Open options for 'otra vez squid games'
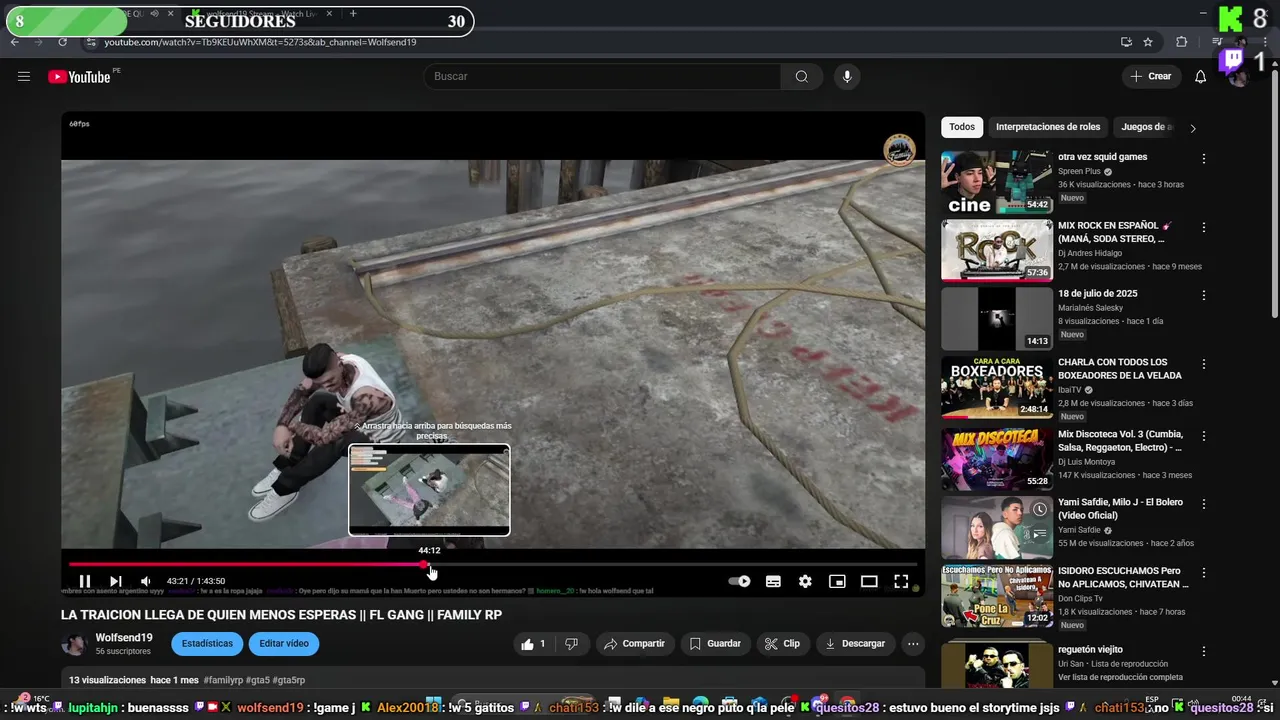The width and height of the screenshot is (1280, 720). (1204, 159)
